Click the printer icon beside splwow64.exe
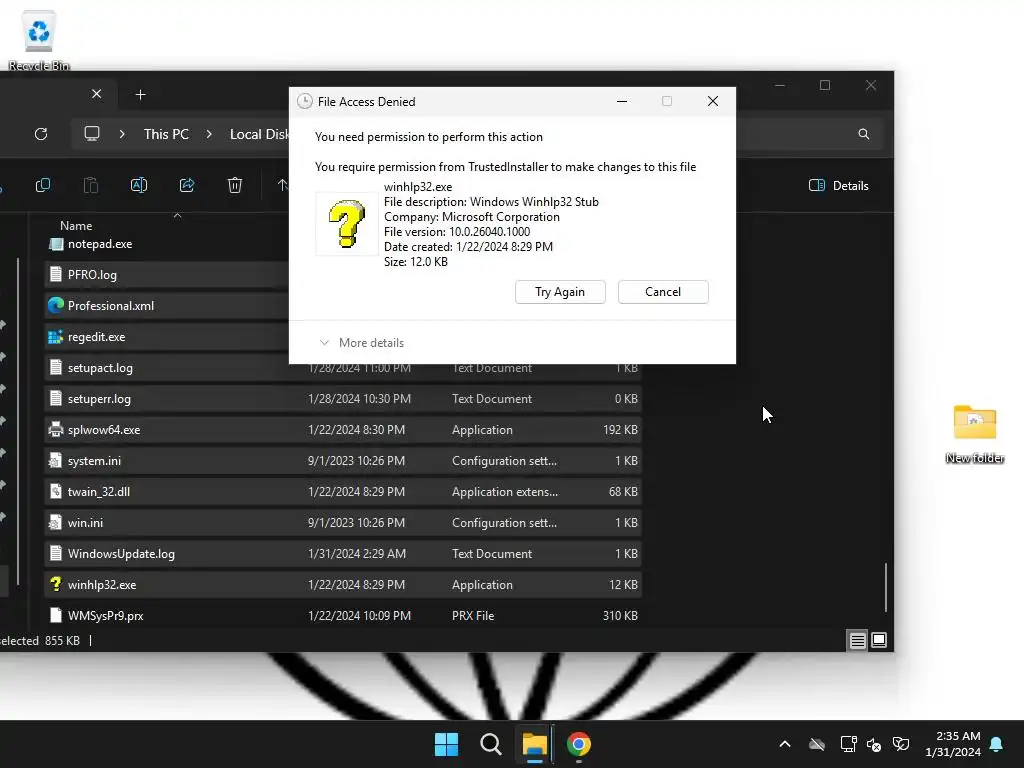The width and height of the screenshot is (1024, 768). coord(56,430)
